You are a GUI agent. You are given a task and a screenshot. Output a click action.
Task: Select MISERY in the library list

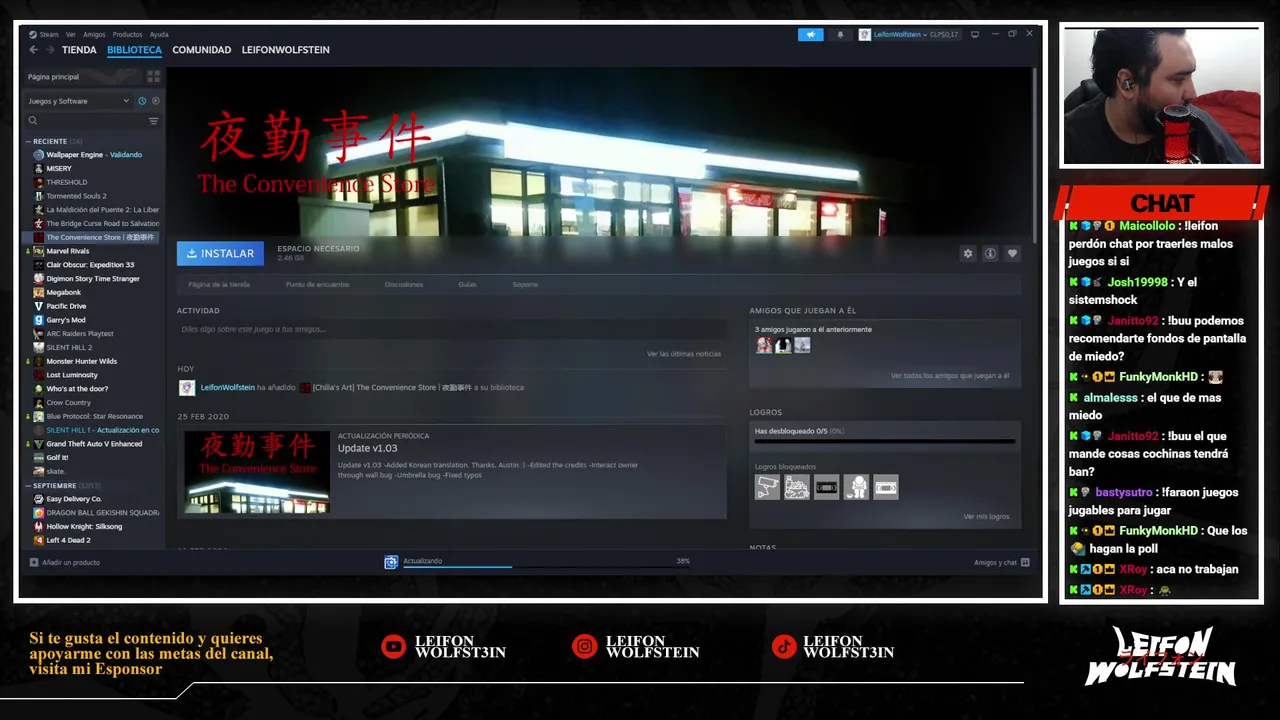click(x=59, y=169)
